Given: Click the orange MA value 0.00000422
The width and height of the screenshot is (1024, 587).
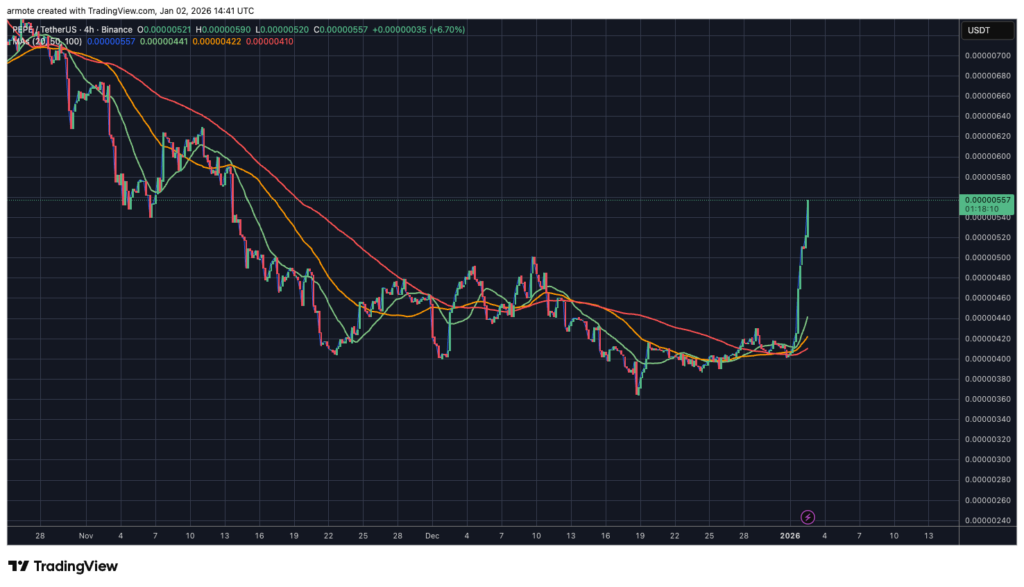Looking at the screenshot, I should point(218,41).
